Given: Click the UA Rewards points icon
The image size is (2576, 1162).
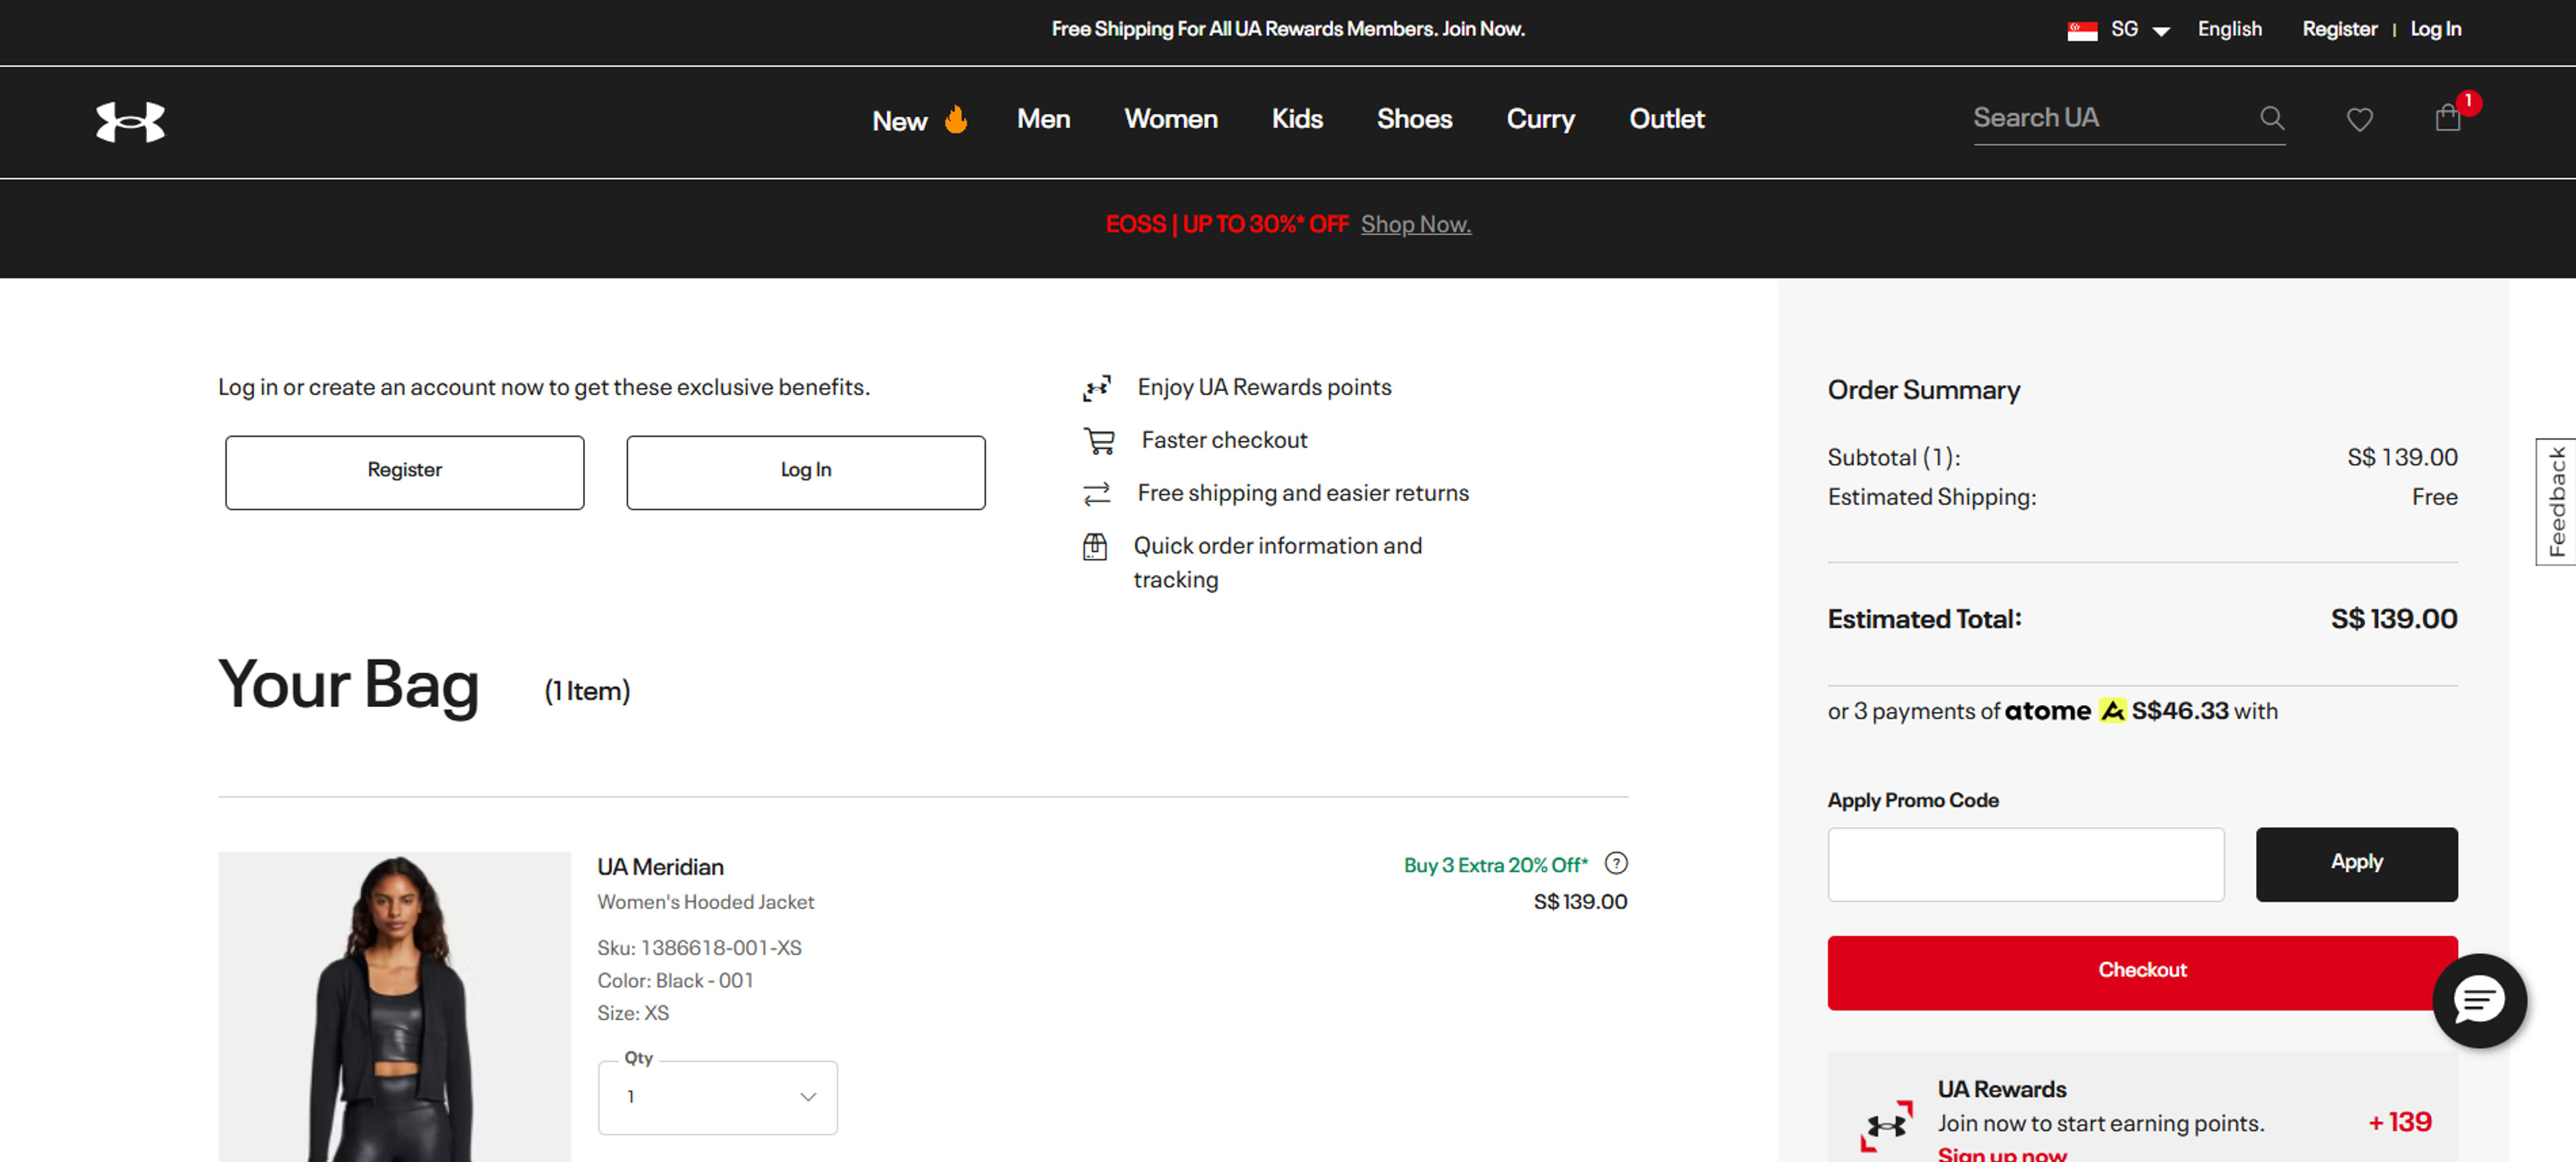Looking at the screenshot, I should (1097, 388).
